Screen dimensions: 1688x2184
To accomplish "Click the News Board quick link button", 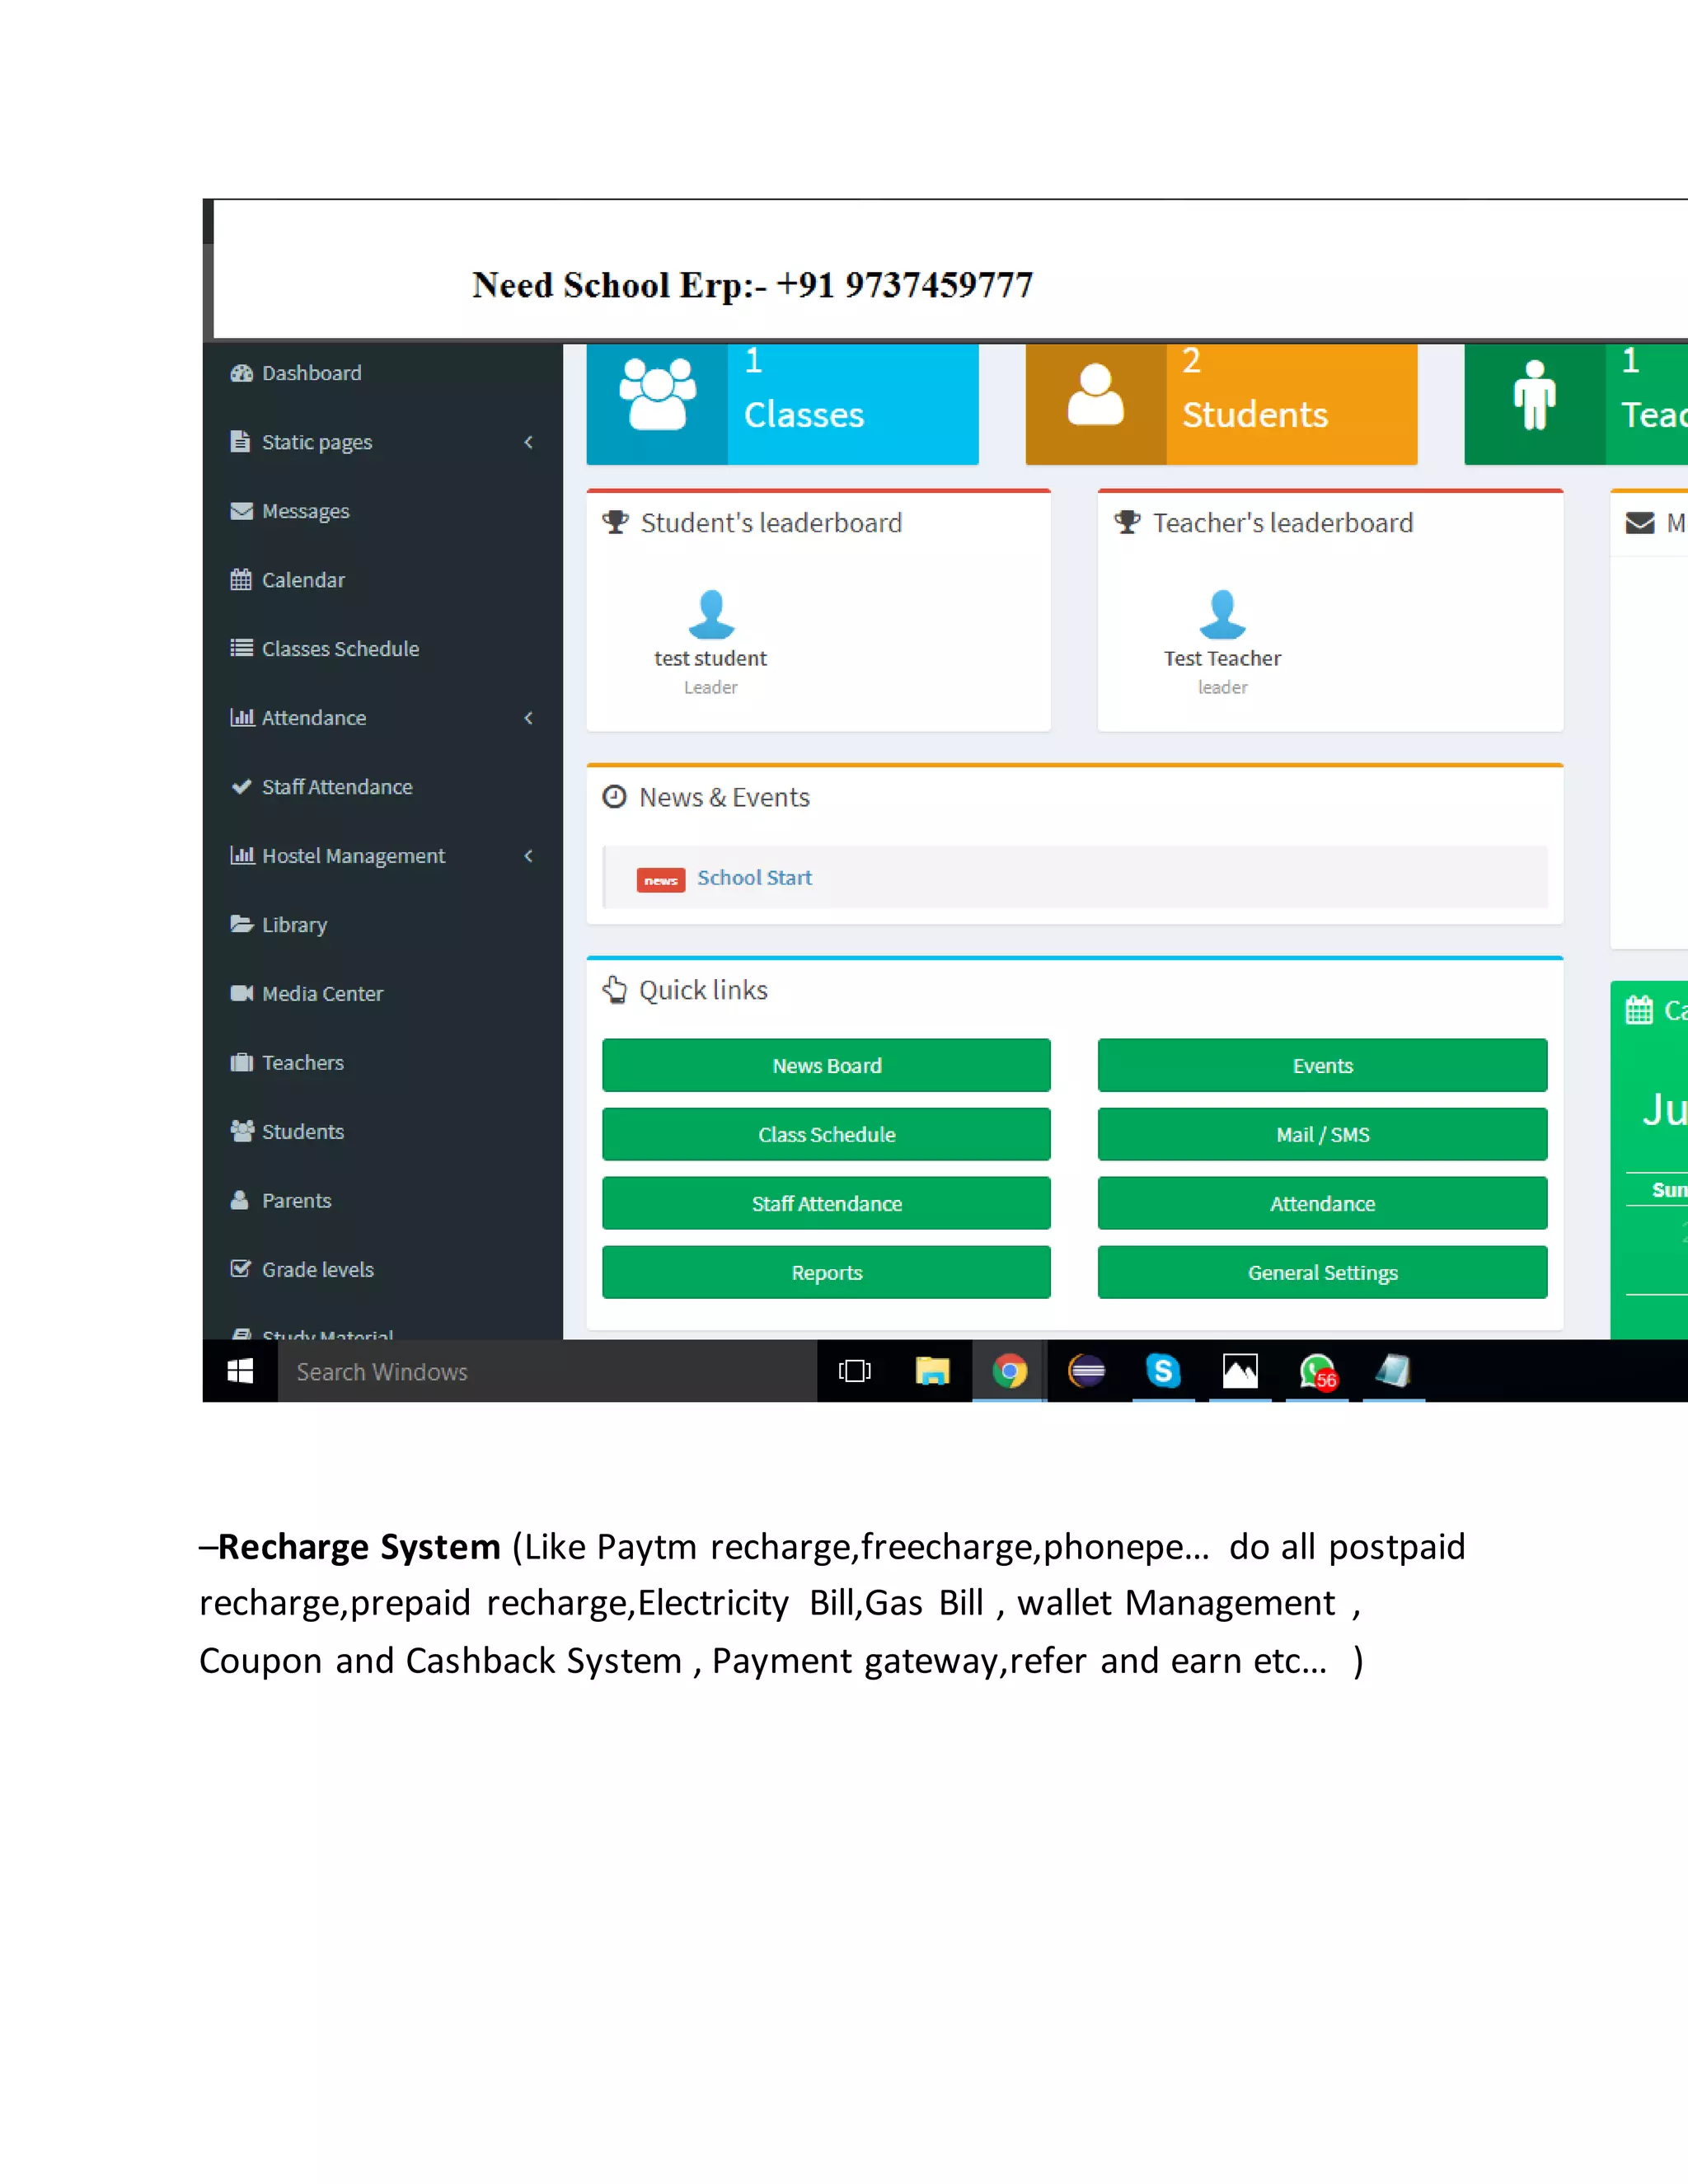I will (826, 1066).
